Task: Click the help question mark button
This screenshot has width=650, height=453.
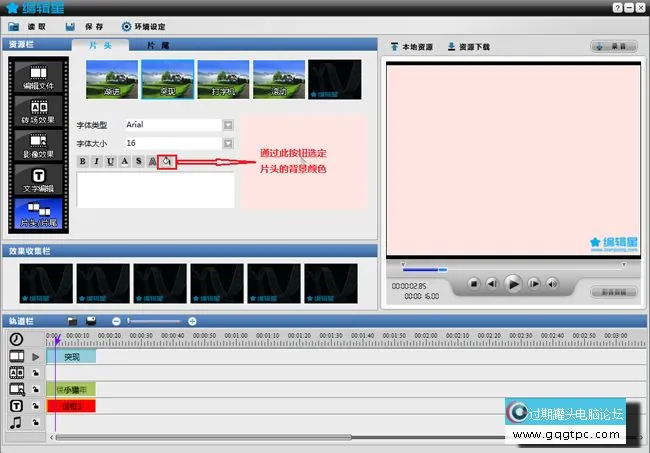Action: (617, 8)
